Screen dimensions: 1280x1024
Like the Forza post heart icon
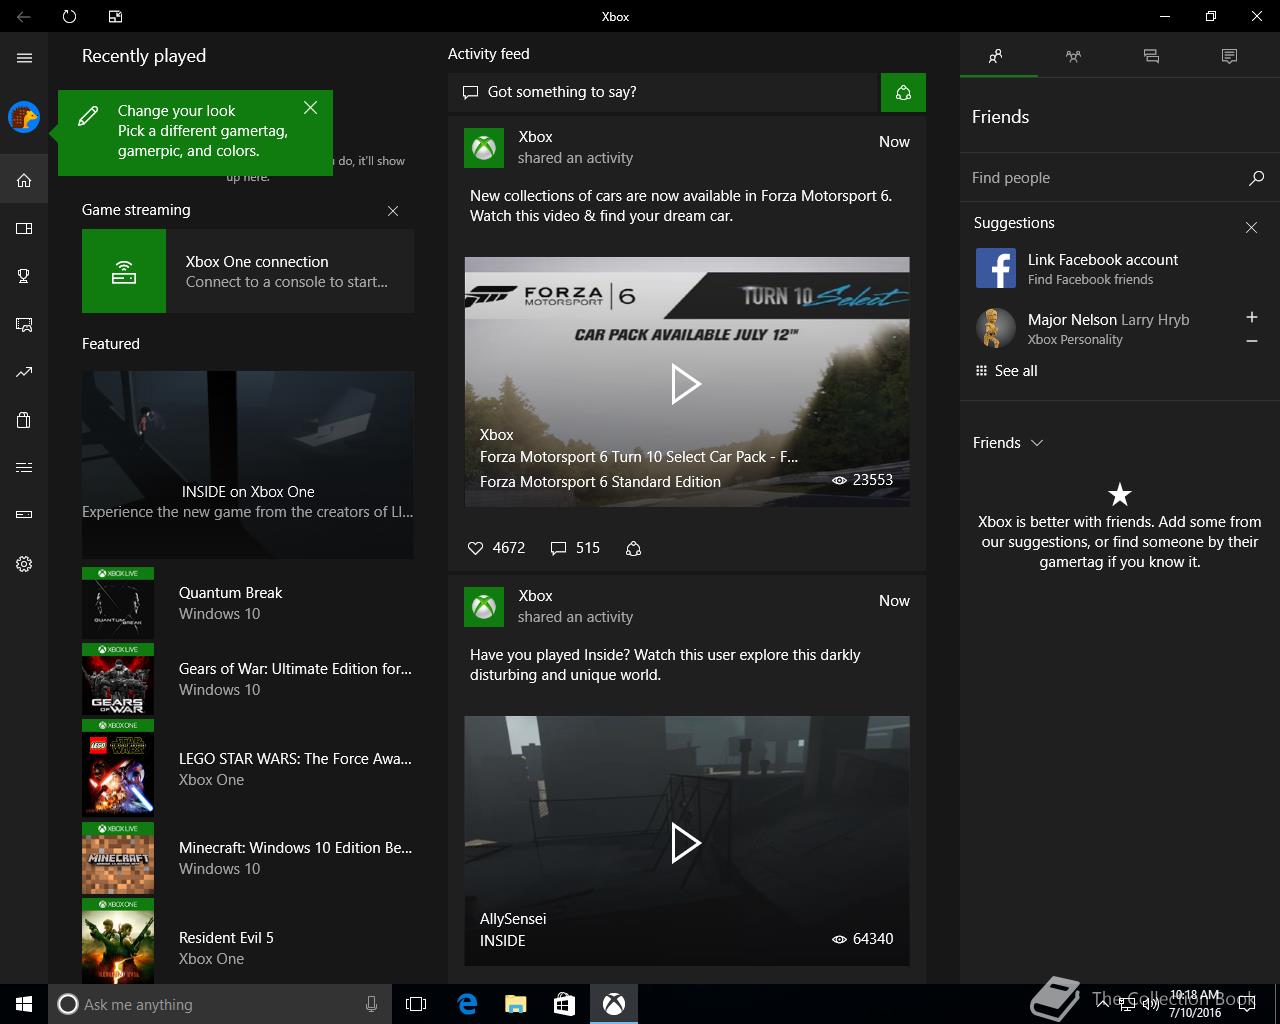[476, 548]
